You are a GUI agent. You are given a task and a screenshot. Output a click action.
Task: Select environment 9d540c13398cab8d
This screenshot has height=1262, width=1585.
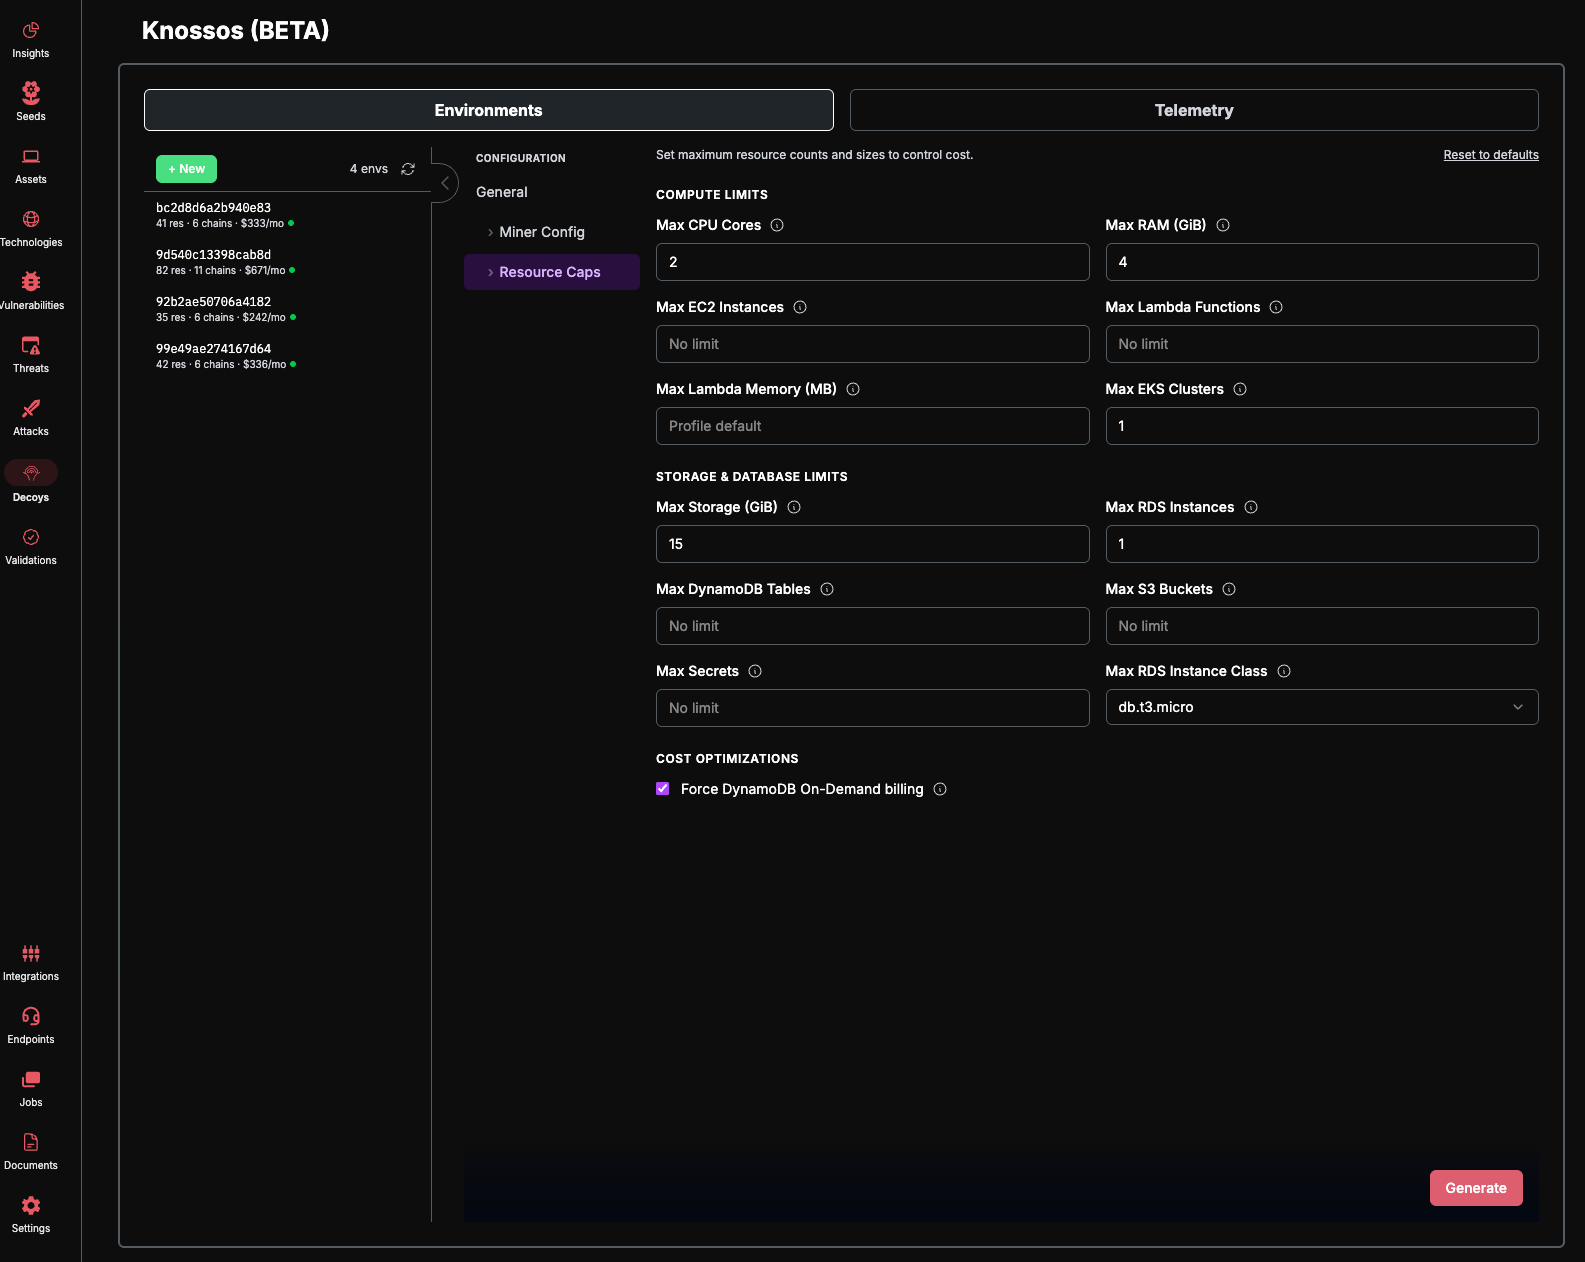[x=287, y=262]
